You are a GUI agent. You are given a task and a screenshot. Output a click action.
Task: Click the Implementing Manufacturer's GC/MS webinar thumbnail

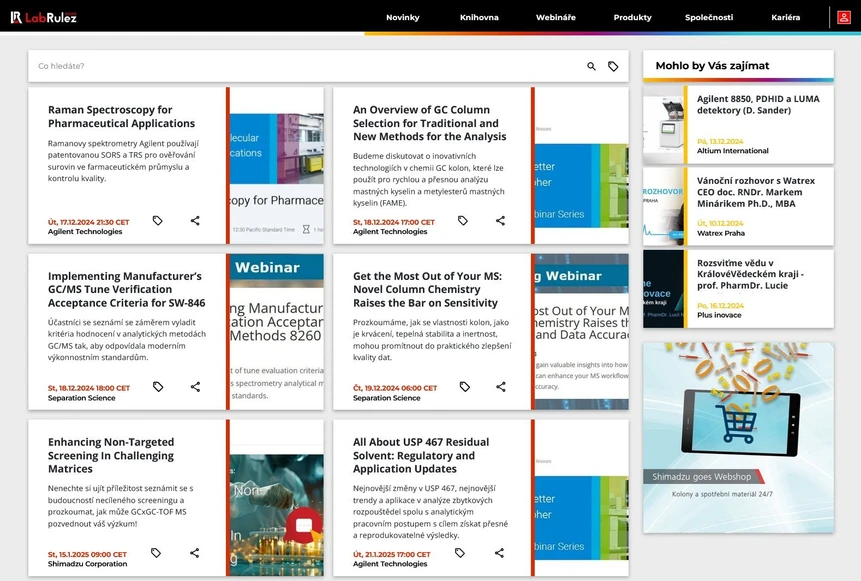277,331
